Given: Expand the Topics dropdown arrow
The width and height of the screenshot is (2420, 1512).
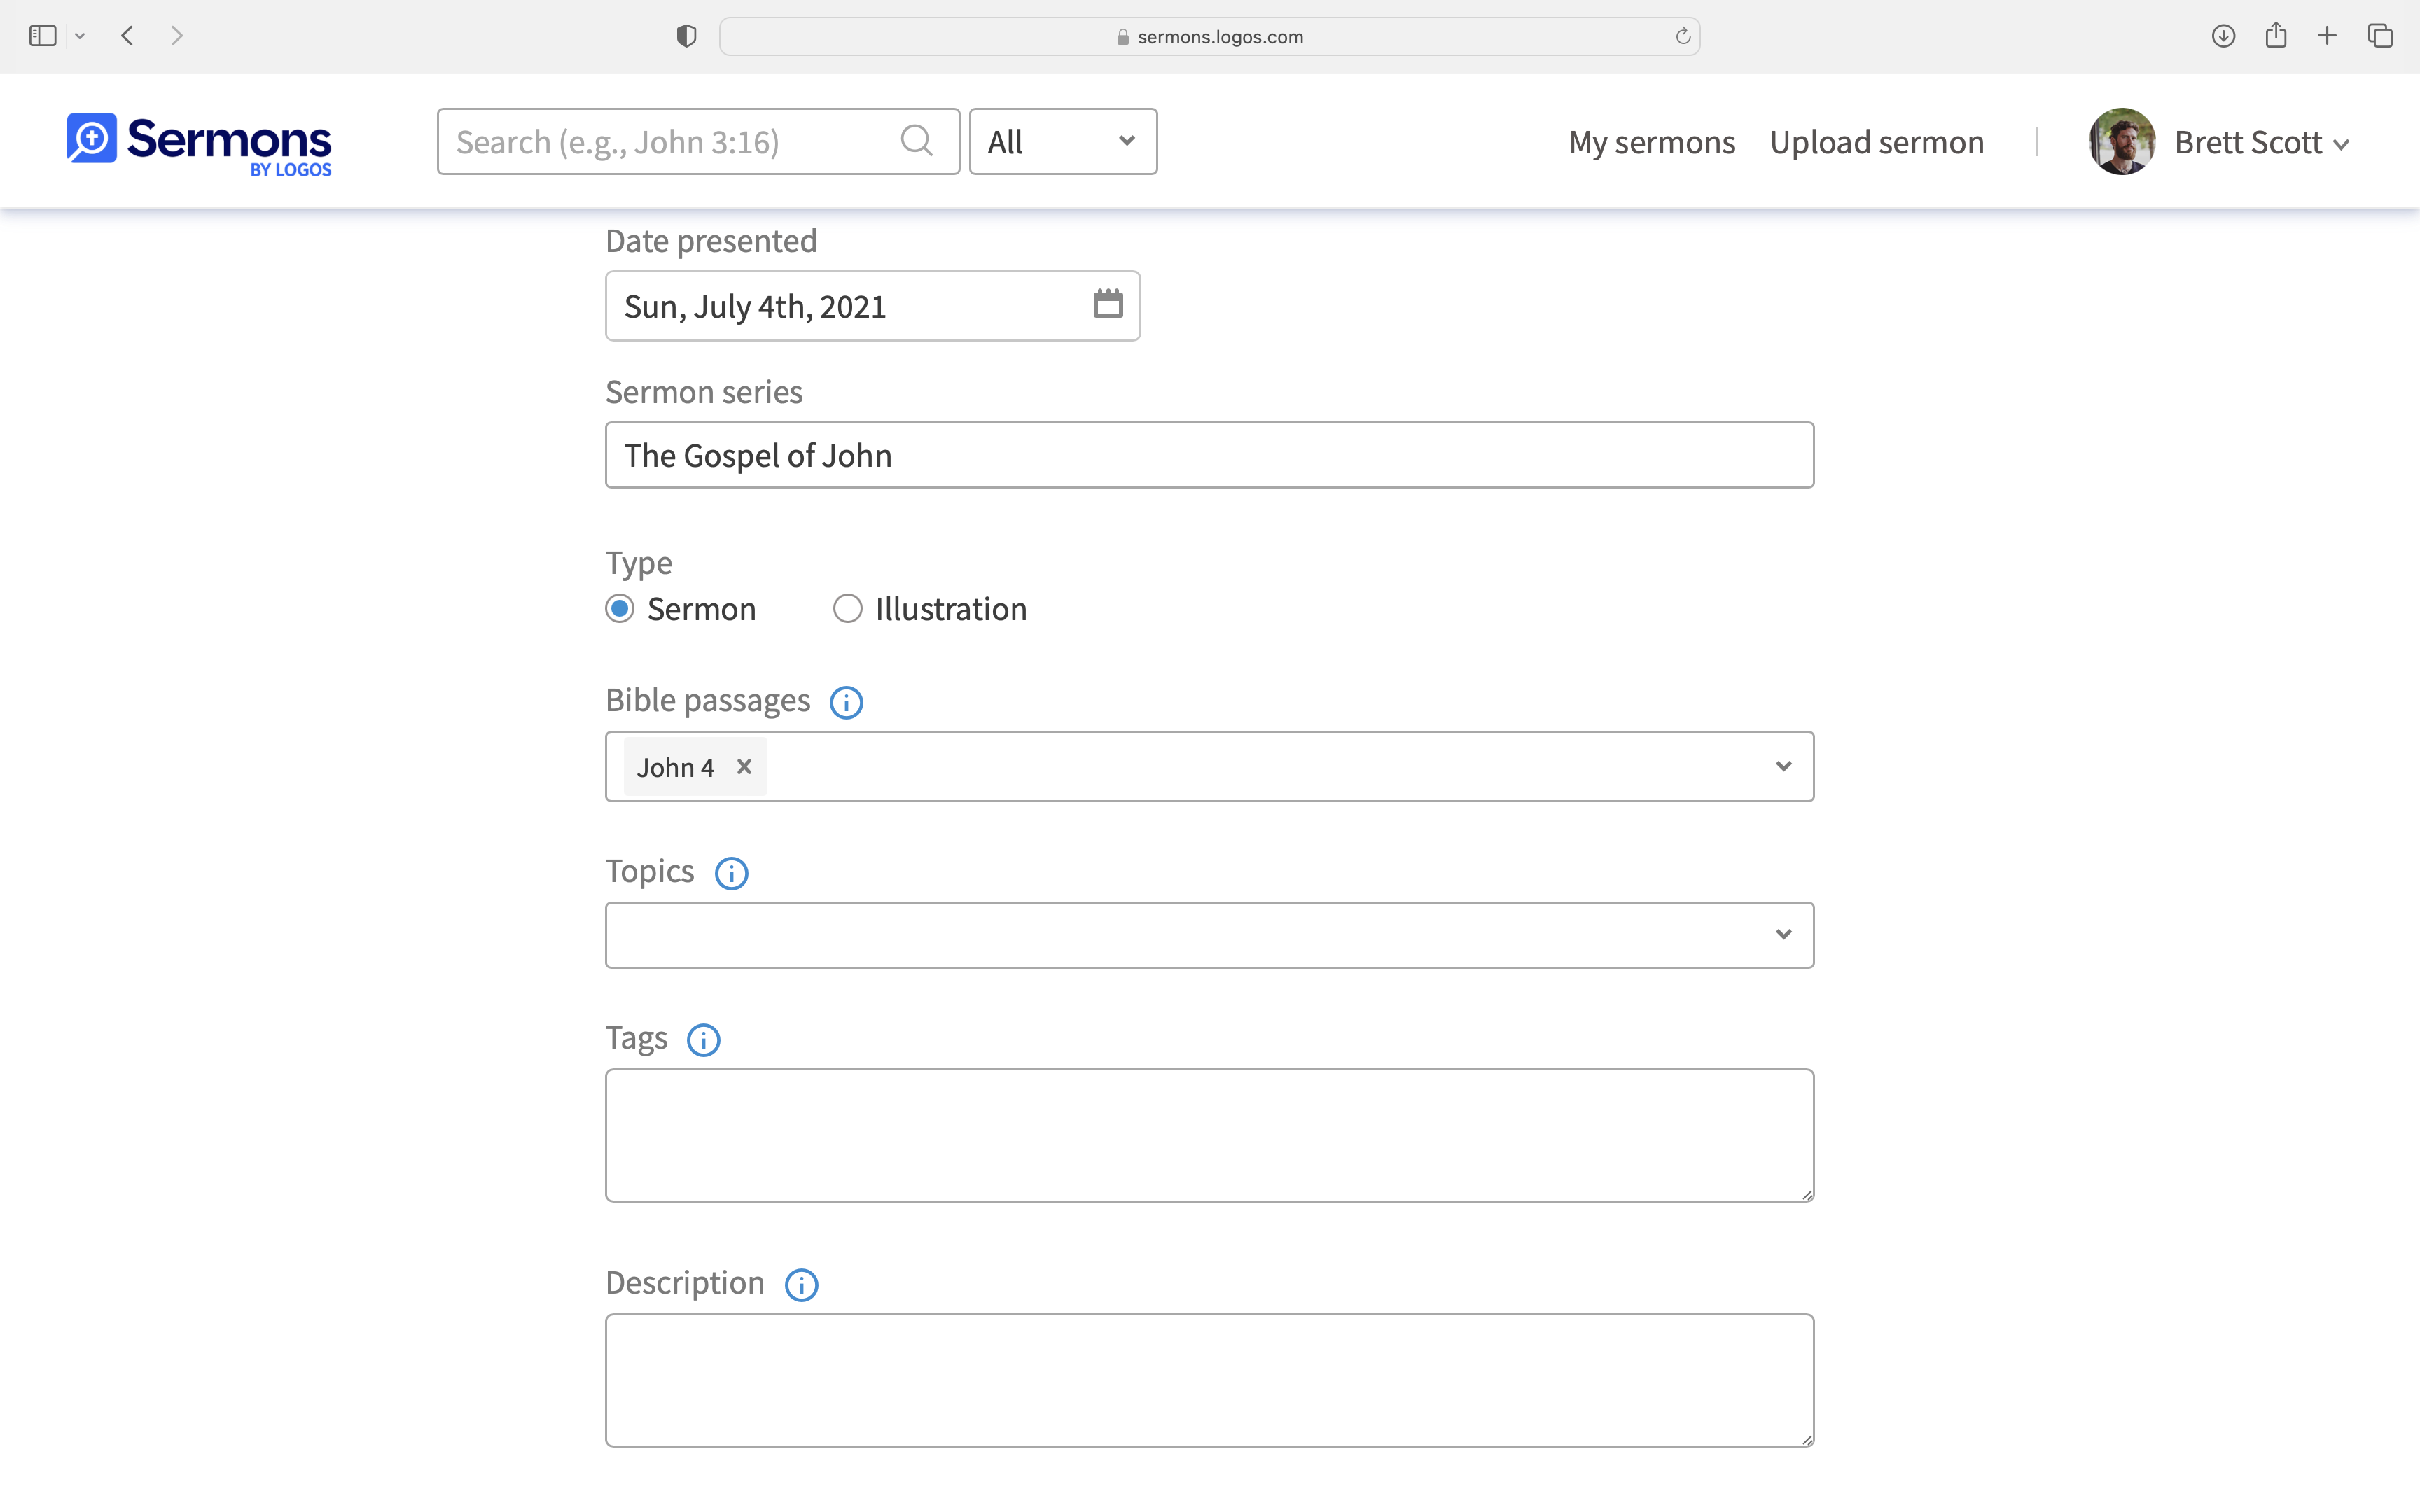Looking at the screenshot, I should click(1783, 935).
